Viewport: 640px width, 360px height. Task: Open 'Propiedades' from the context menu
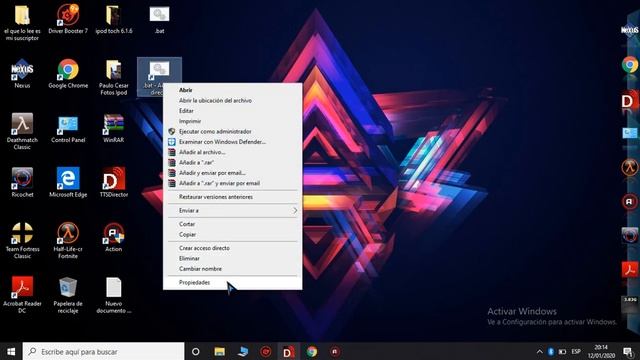233,282
